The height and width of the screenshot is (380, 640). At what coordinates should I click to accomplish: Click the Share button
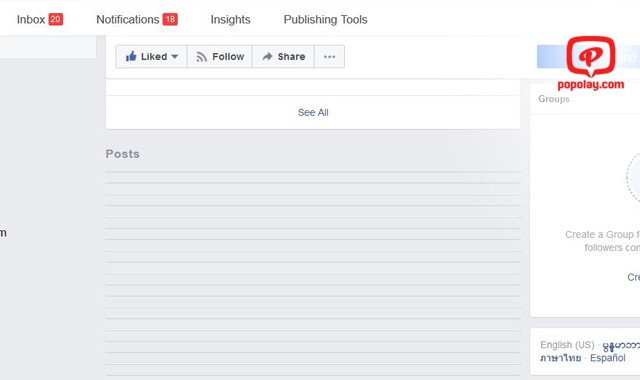tap(283, 56)
